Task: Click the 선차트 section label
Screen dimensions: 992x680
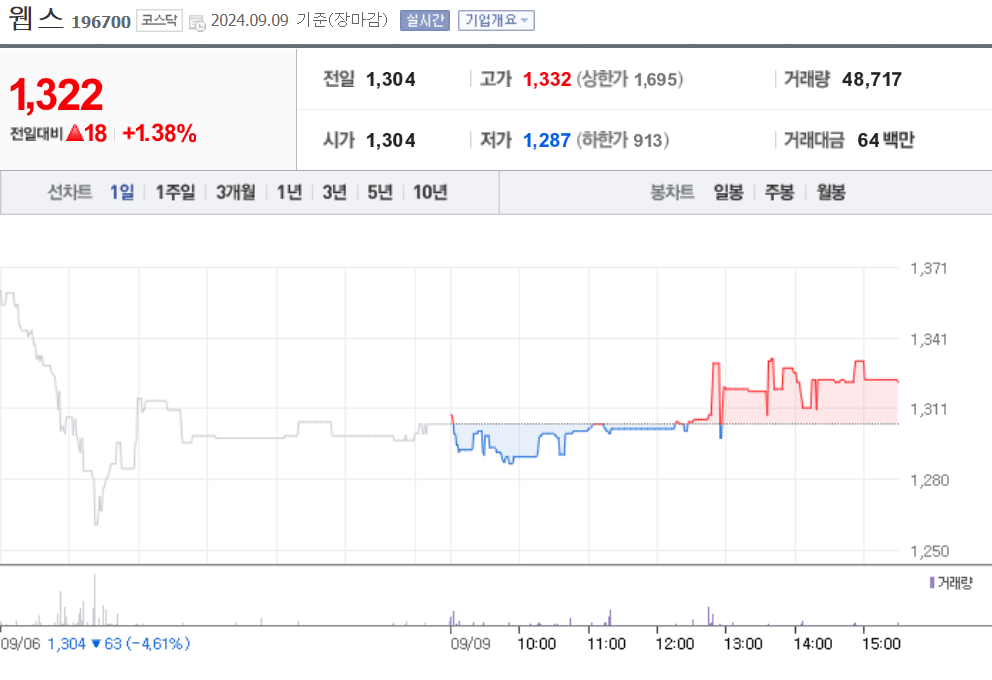Action: 70,192
